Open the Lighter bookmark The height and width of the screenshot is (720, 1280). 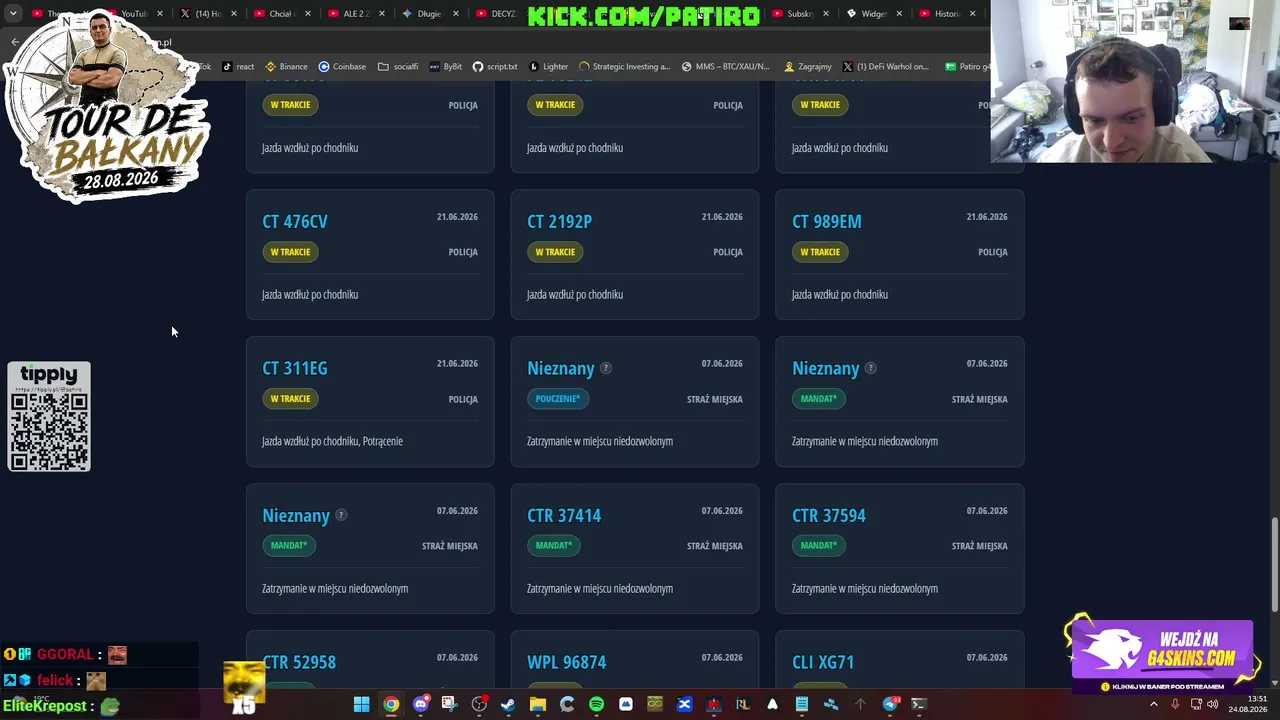(x=549, y=67)
